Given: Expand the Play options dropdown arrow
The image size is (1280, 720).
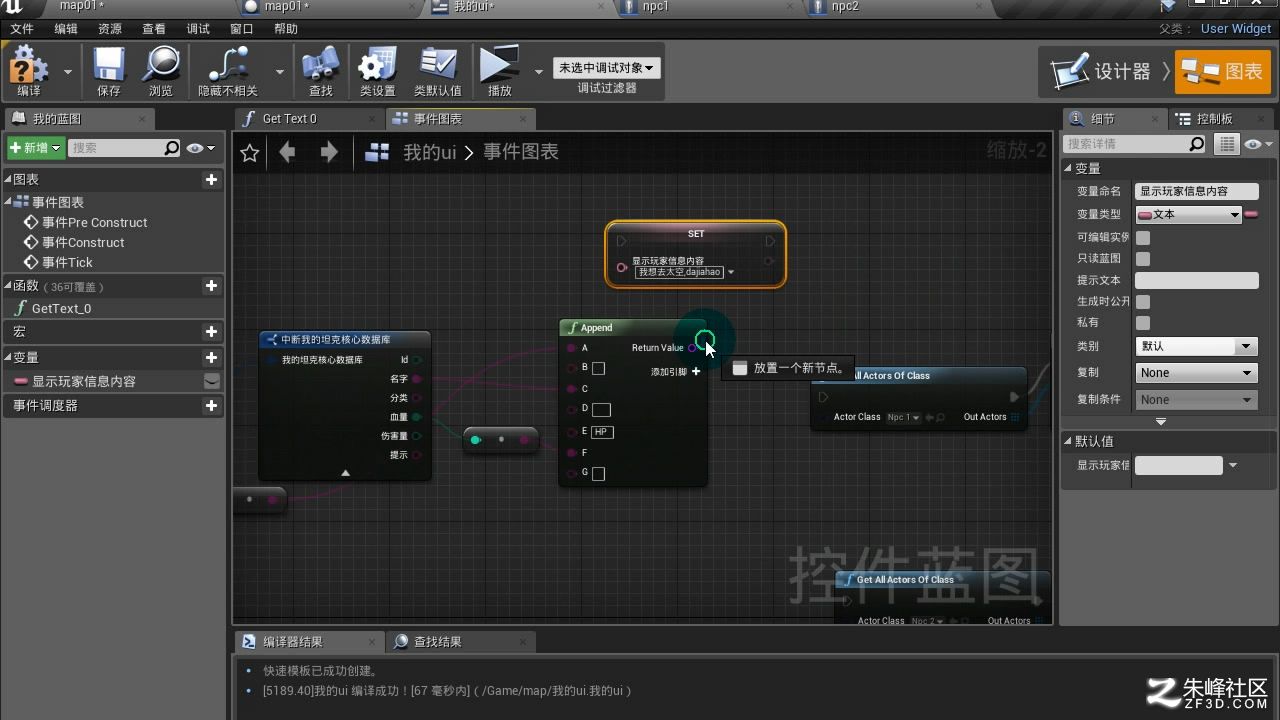Looking at the screenshot, I should (539, 72).
